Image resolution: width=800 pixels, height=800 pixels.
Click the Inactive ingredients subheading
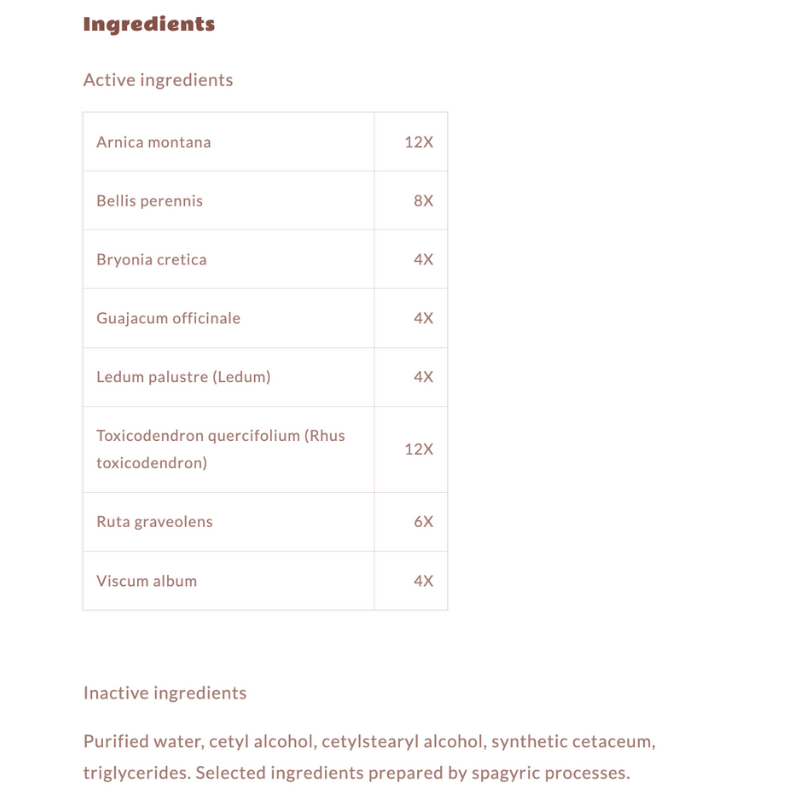[x=165, y=693]
